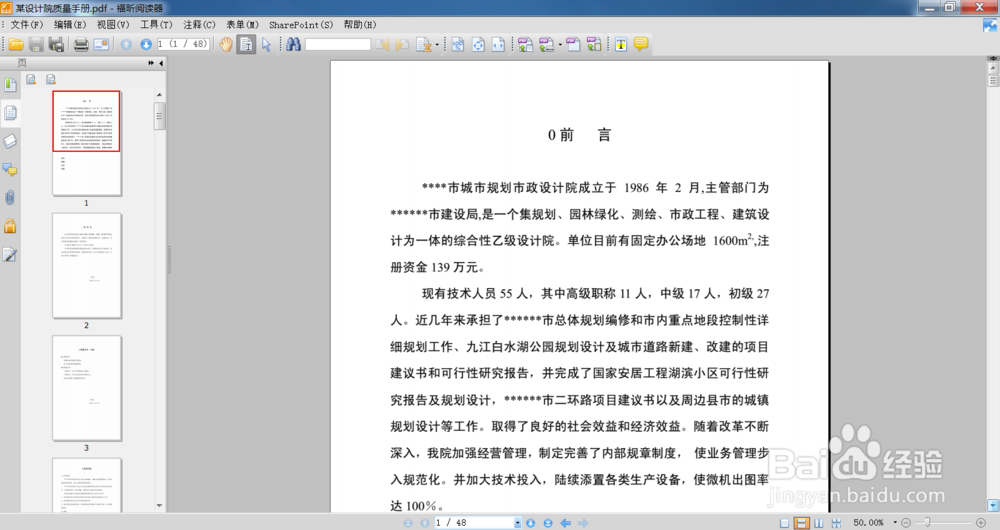
Task: Select page 1 thumbnail
Action: [x=87, y=143]
